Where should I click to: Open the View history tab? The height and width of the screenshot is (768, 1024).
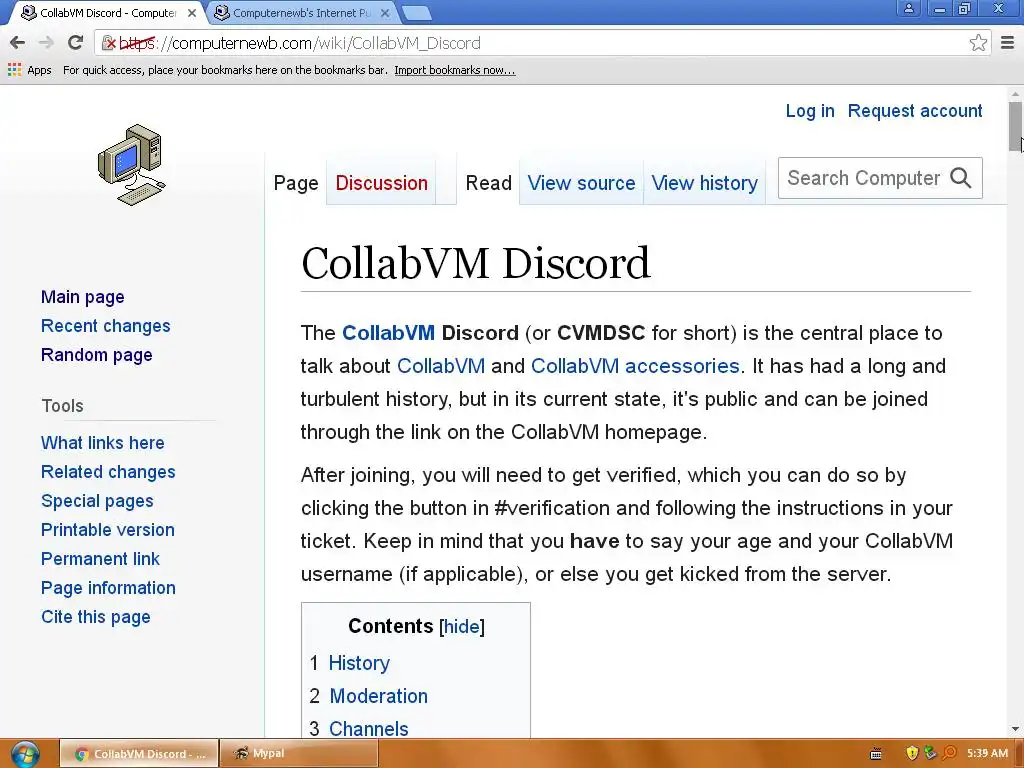[x=705, y=183]
